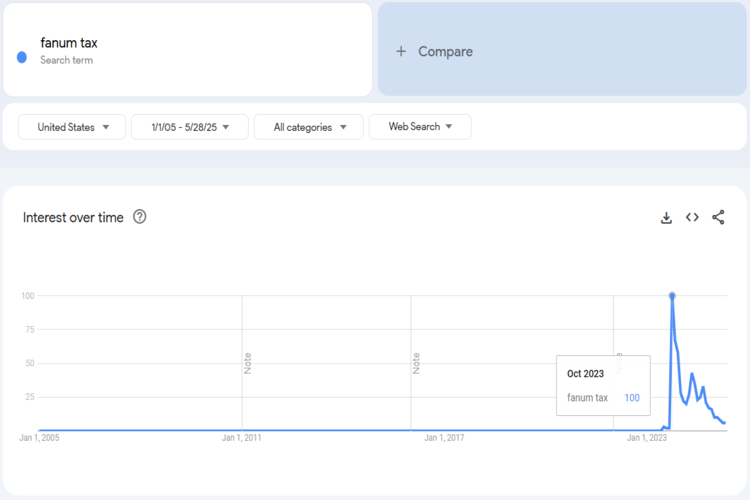The image size is (750, 500).
Task: Click the tooltip value 100
Action: point(632,398)
